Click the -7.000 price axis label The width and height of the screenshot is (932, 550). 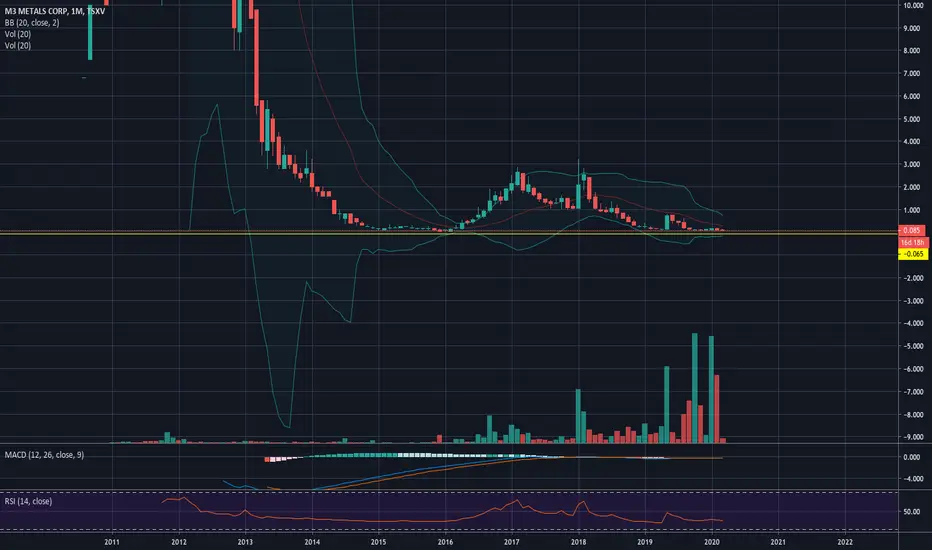click(912, 392)
